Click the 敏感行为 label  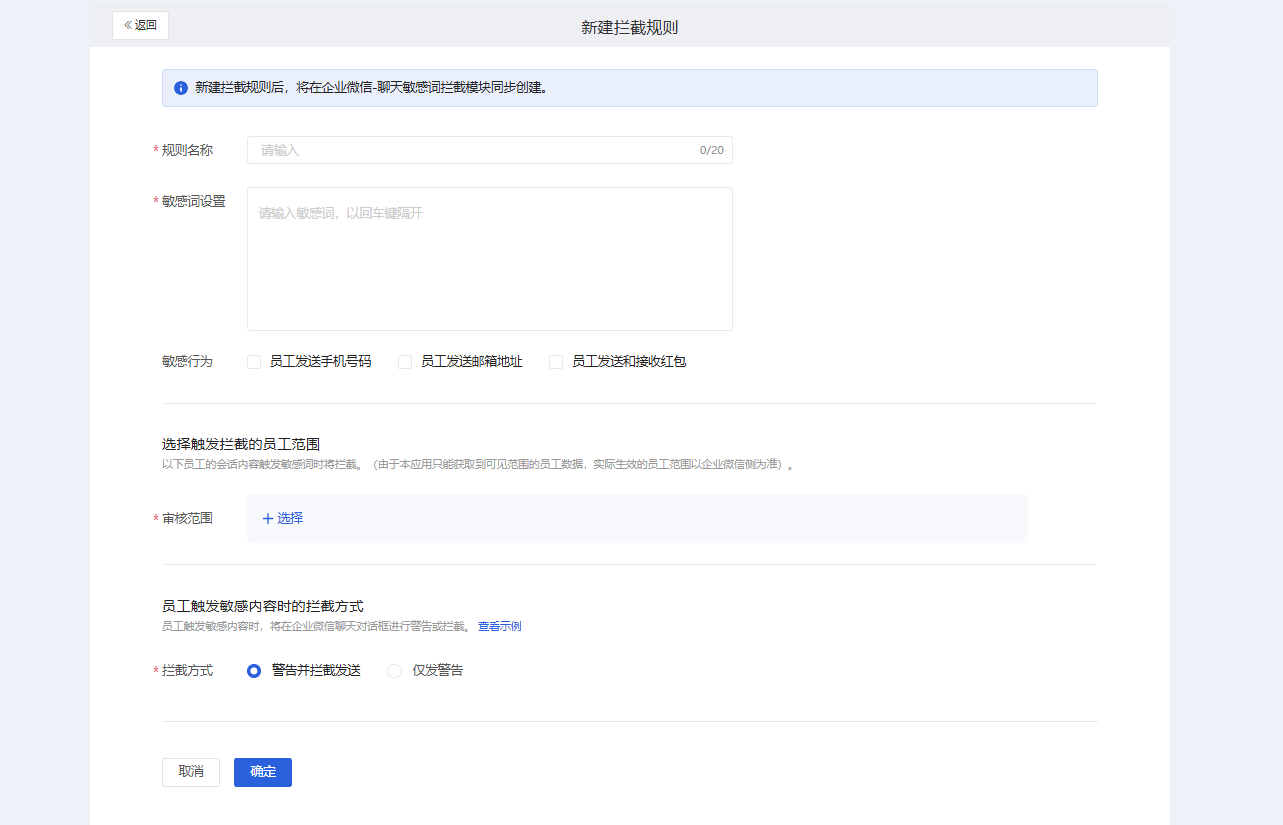(188, 362)
